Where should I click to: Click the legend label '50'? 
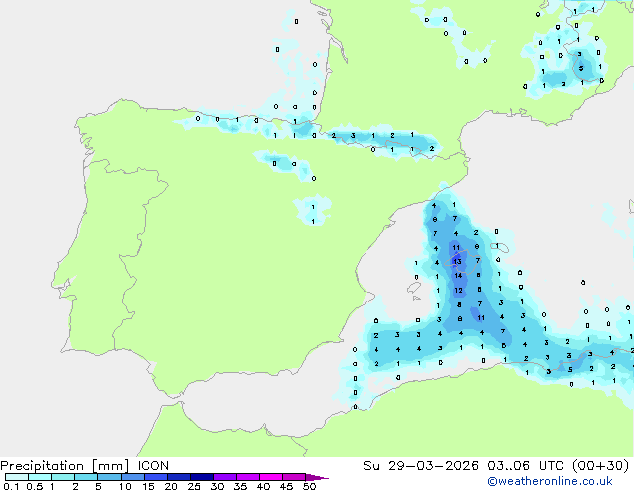coord(309,486)
